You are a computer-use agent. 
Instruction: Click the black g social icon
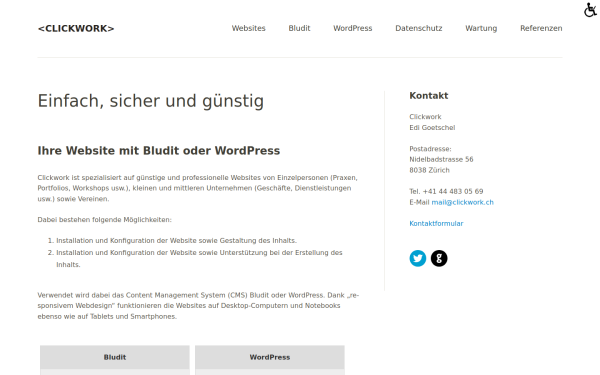coord(439,258)
